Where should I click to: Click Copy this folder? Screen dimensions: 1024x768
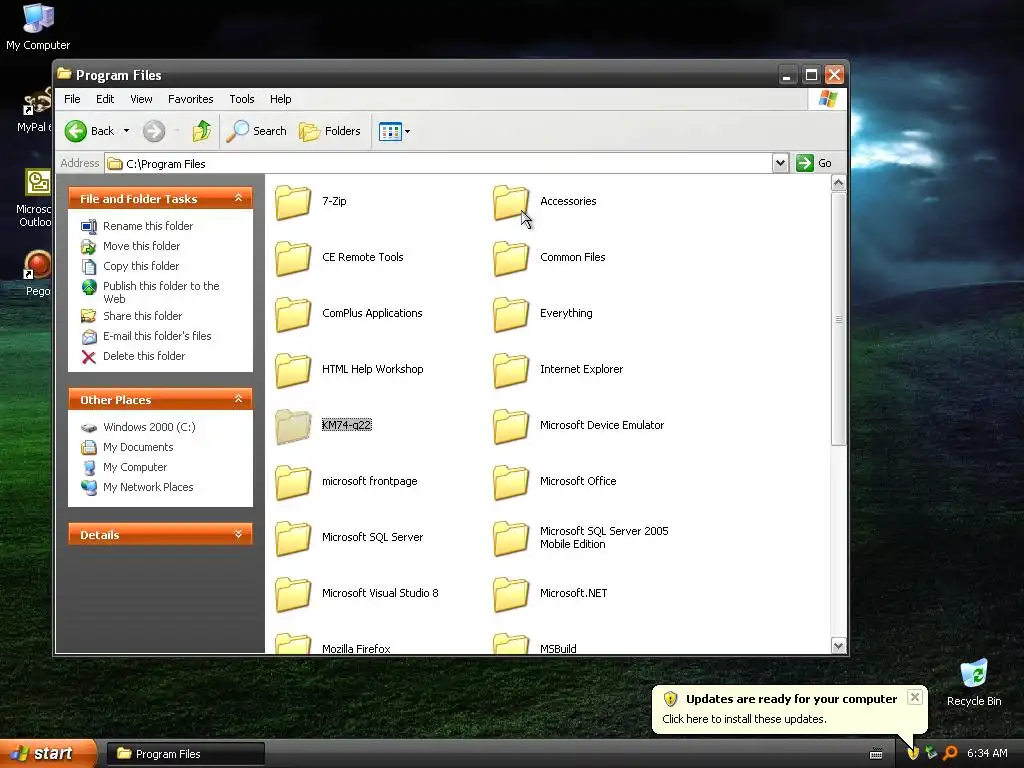pos(140,266)
